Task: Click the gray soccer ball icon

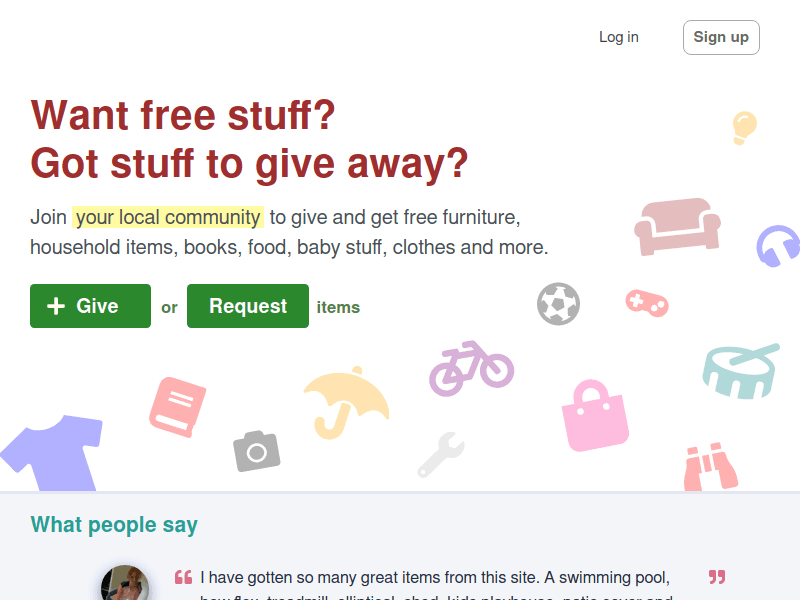Action: coord(558,303)
